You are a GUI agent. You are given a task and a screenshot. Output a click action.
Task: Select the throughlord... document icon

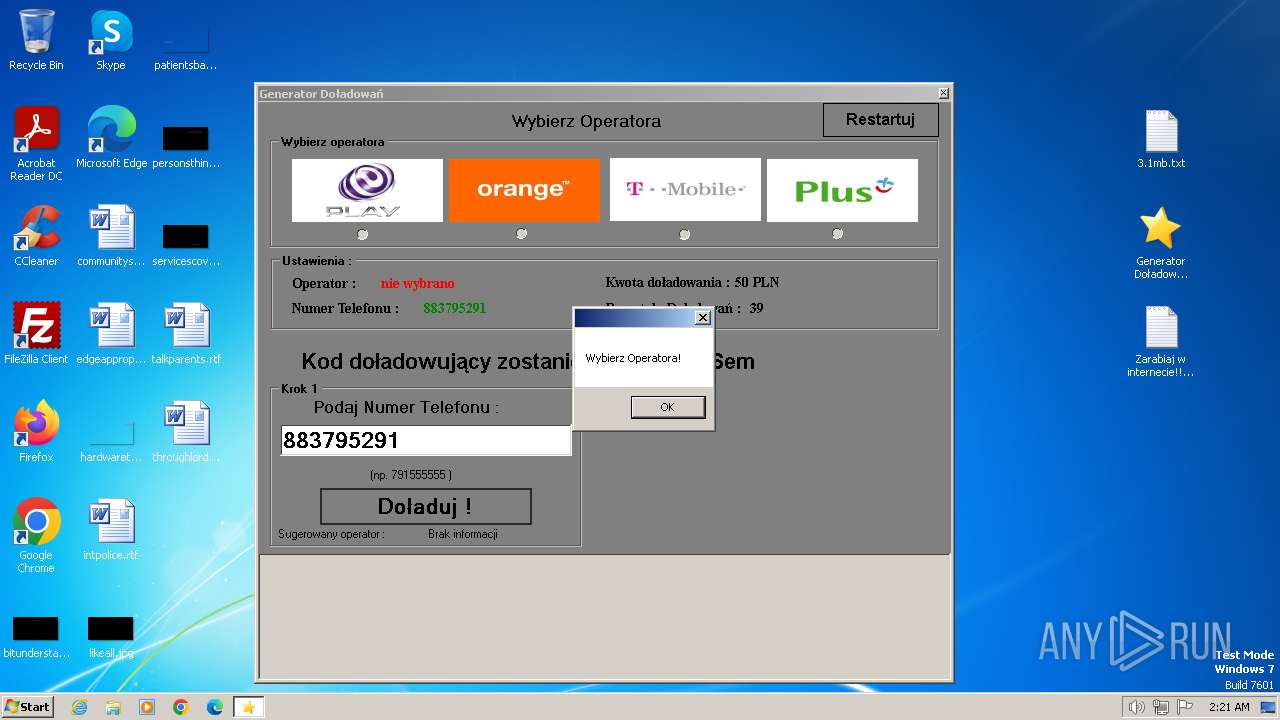click(x=186, y=432)
